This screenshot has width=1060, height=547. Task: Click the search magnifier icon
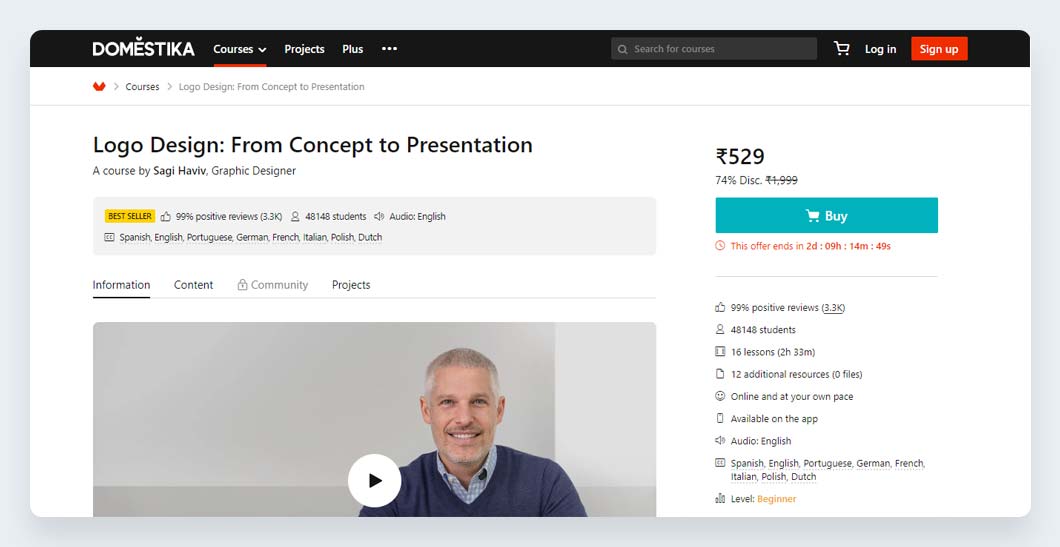623,49
